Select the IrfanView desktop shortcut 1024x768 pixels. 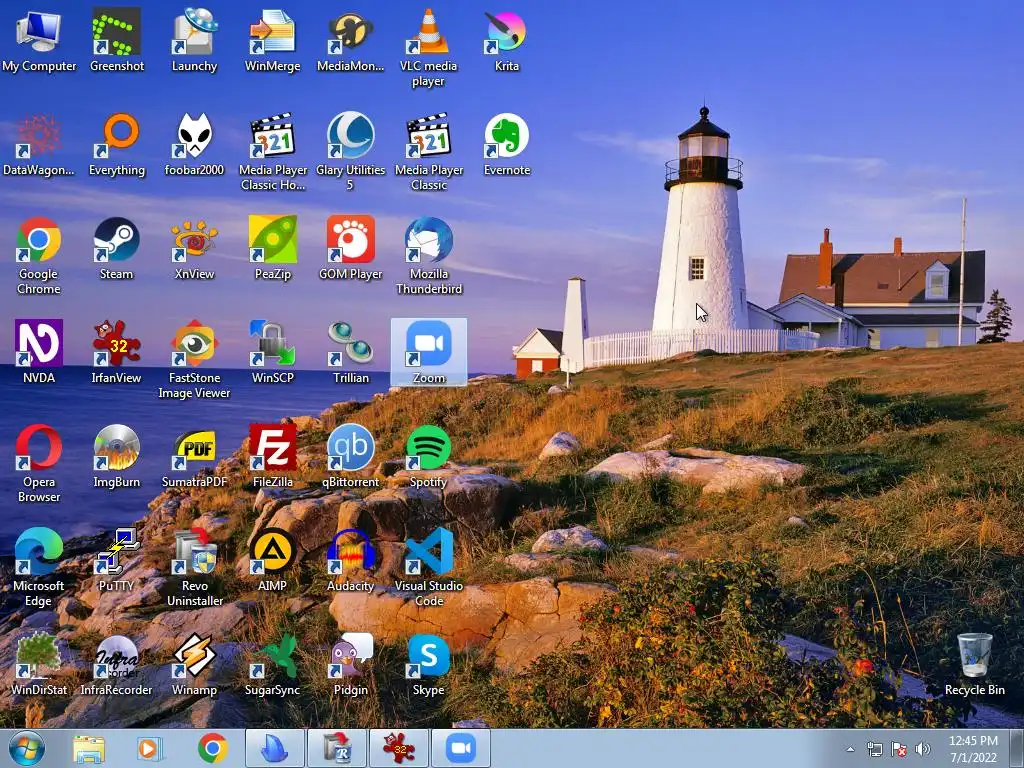click(116, 353)
